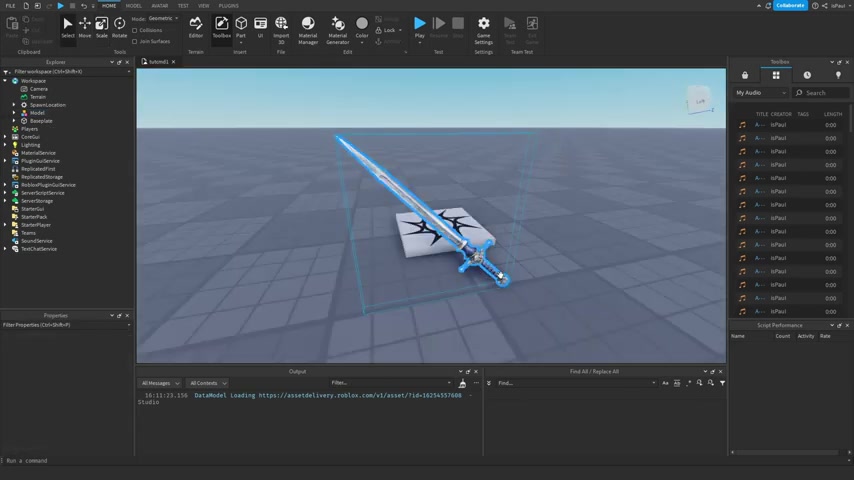Open the Terrain Editor
Image resolution: width=854 pixels, height=480 pixels.
tap(196, 27)
